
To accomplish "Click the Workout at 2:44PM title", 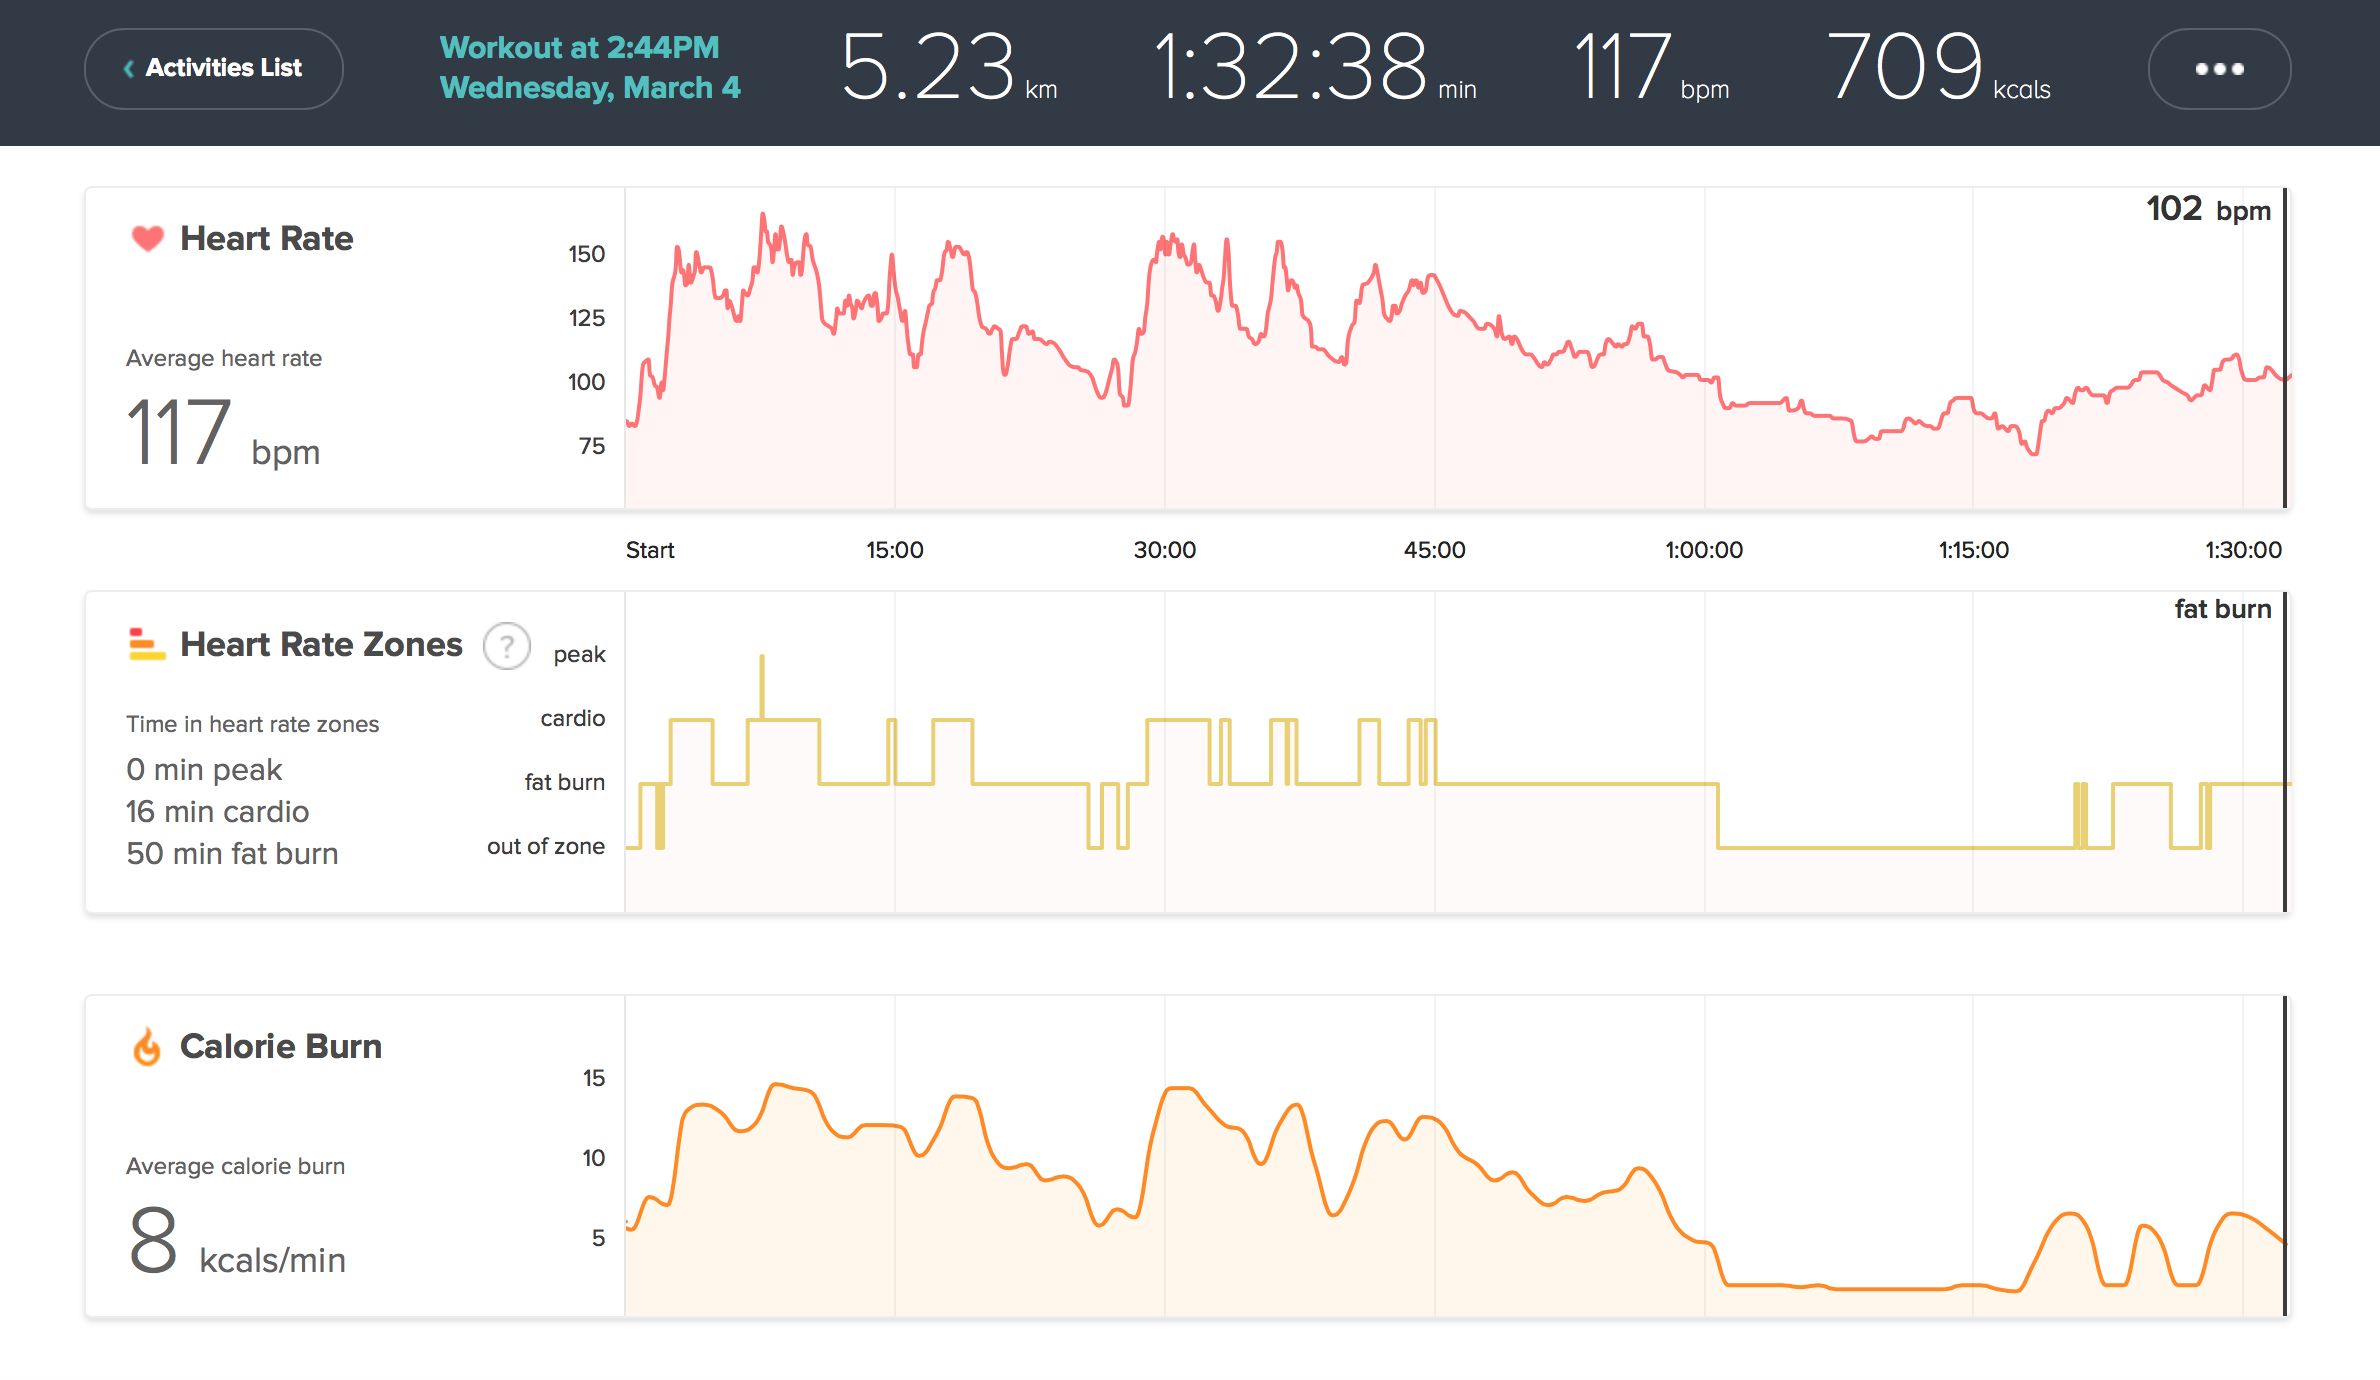I will tap(579, 47).
